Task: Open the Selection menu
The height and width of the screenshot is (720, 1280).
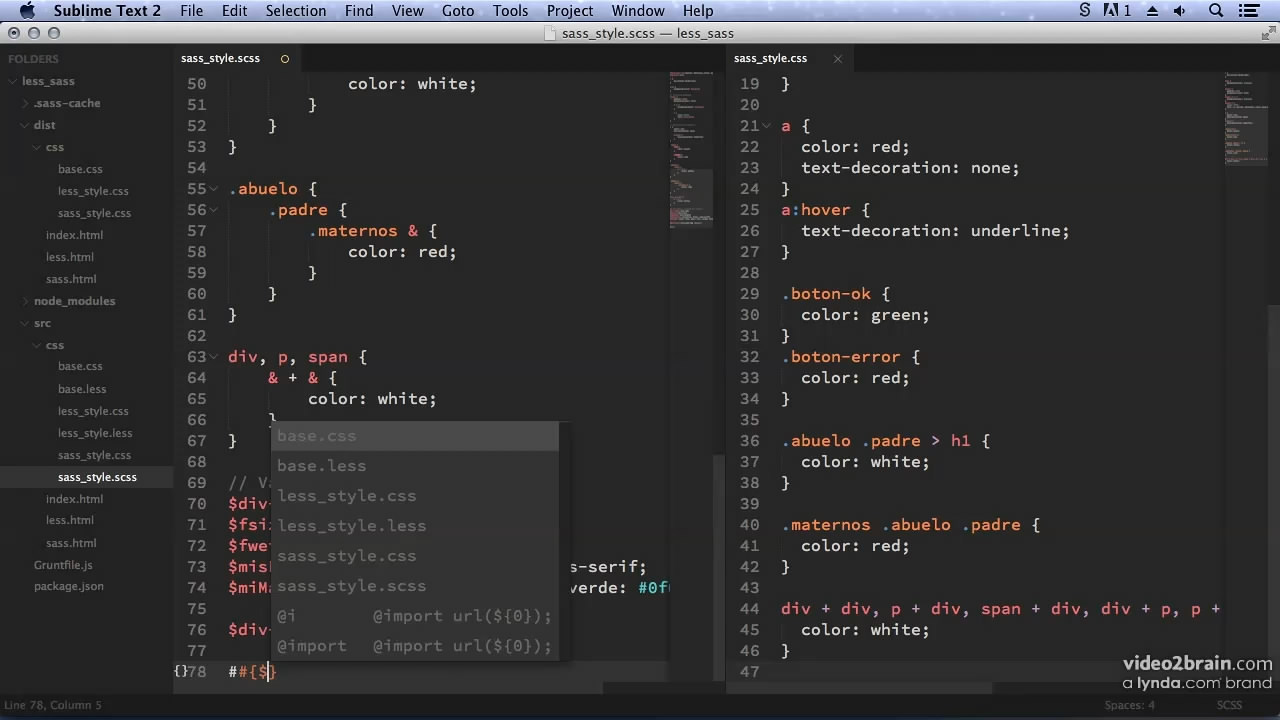Action: 296,11
